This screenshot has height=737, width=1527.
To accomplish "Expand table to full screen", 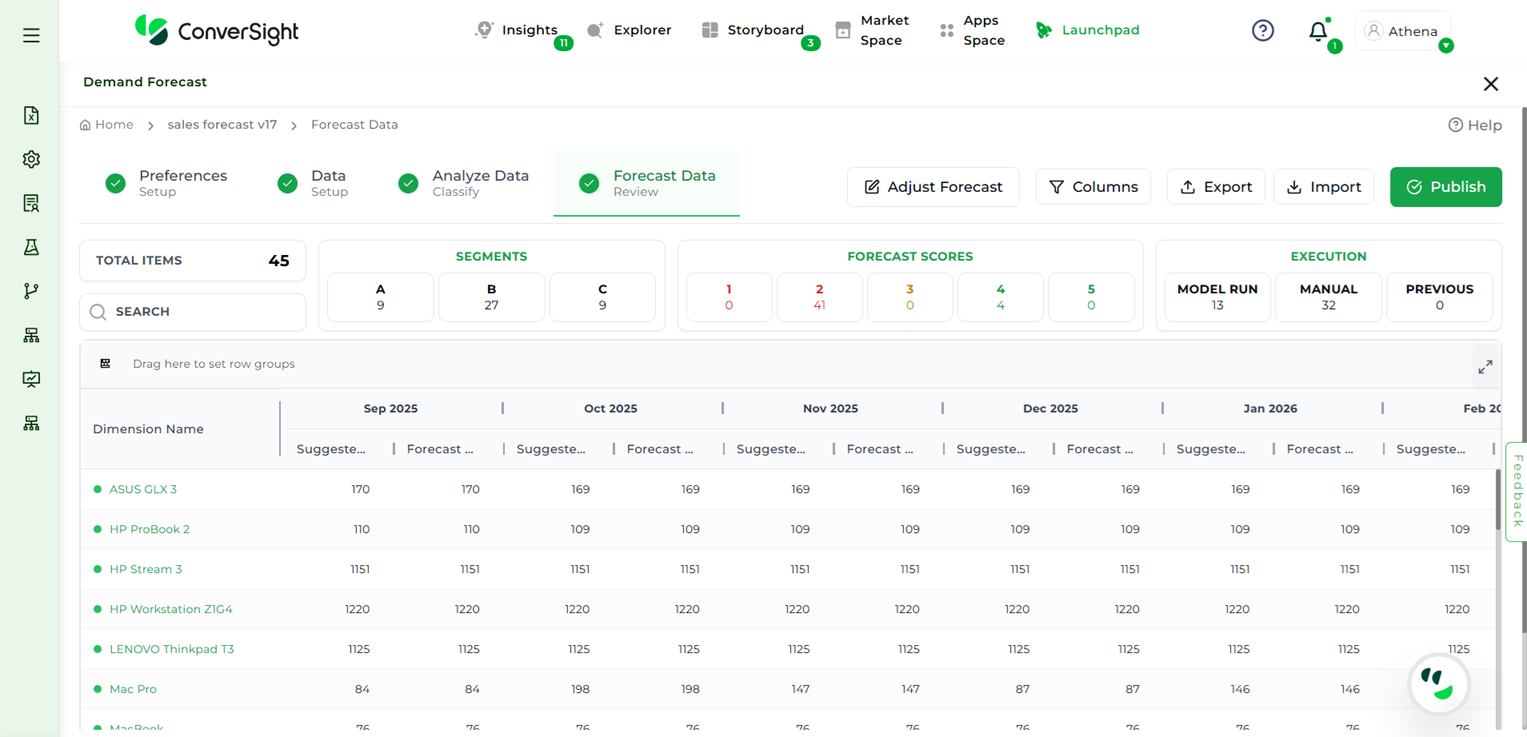I will [1485, 367].
